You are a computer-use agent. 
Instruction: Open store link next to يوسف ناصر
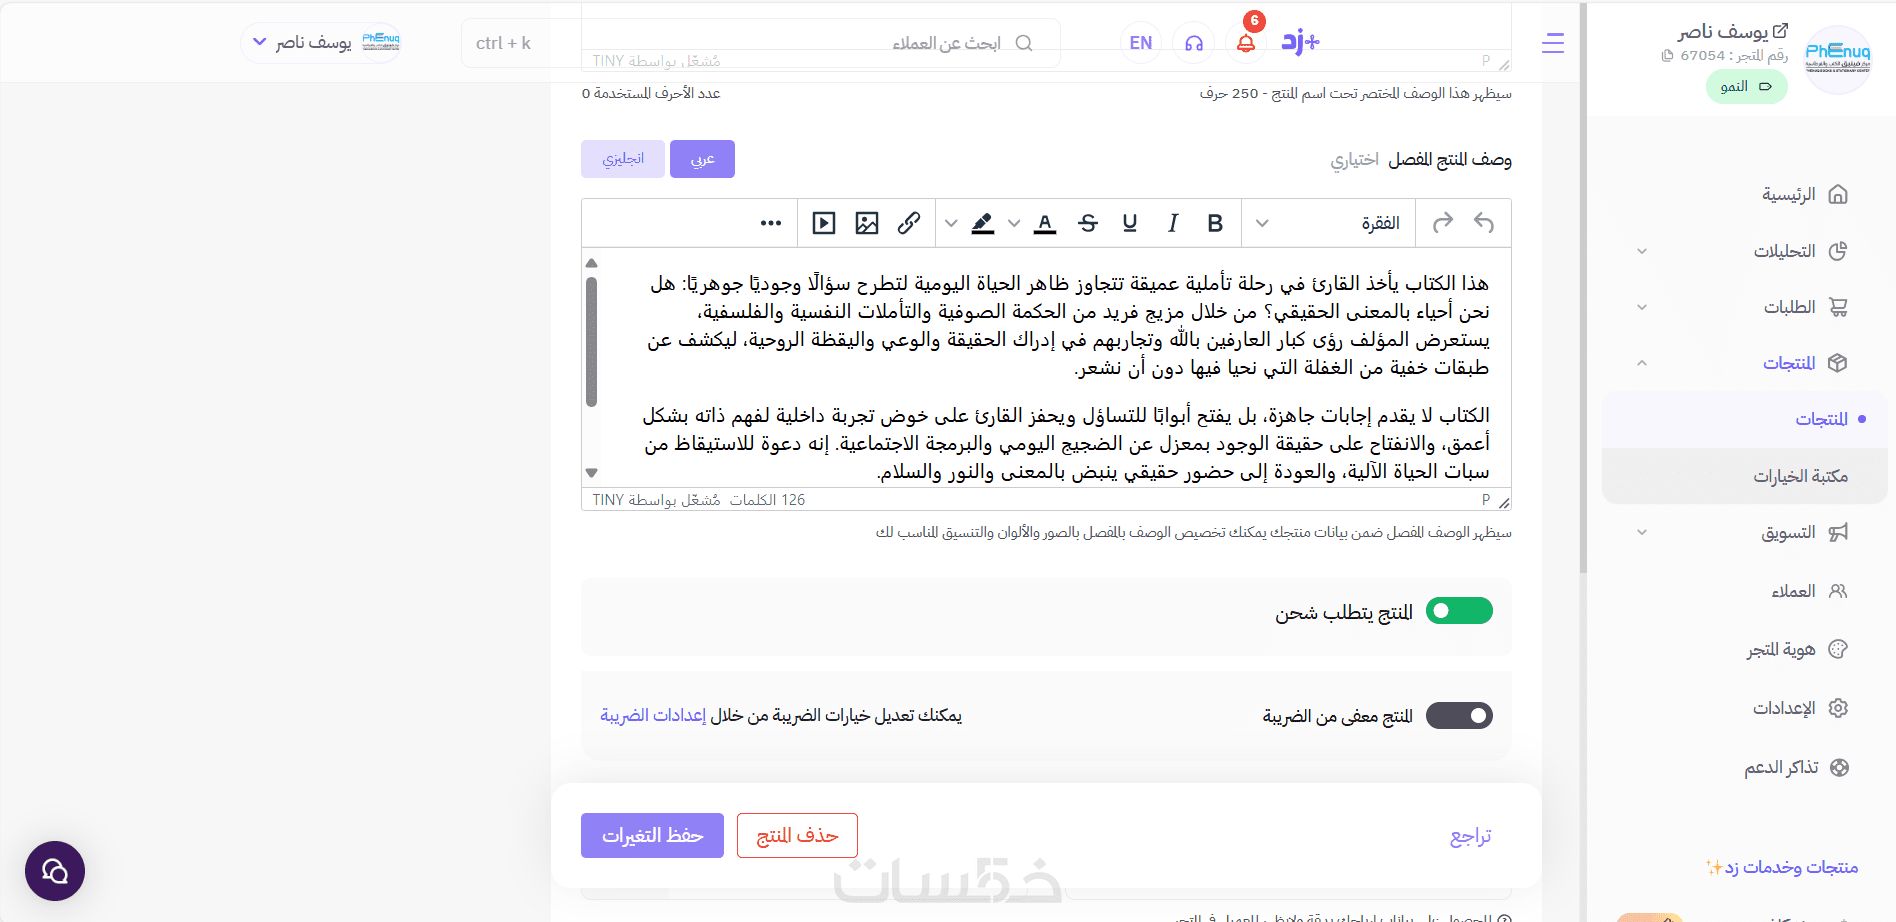click(1780, 31)
